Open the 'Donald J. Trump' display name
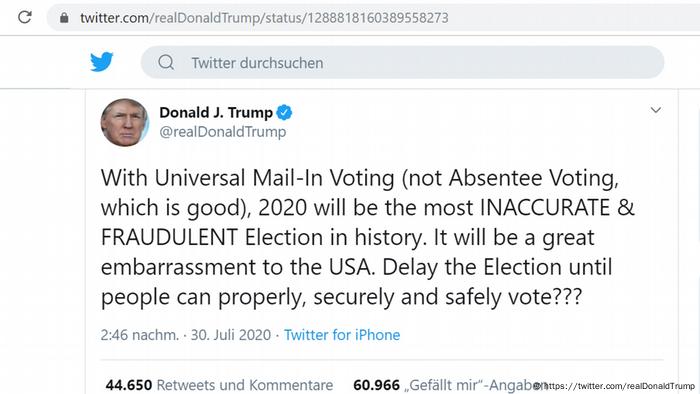Screen dimensions: 700x394 216,112
